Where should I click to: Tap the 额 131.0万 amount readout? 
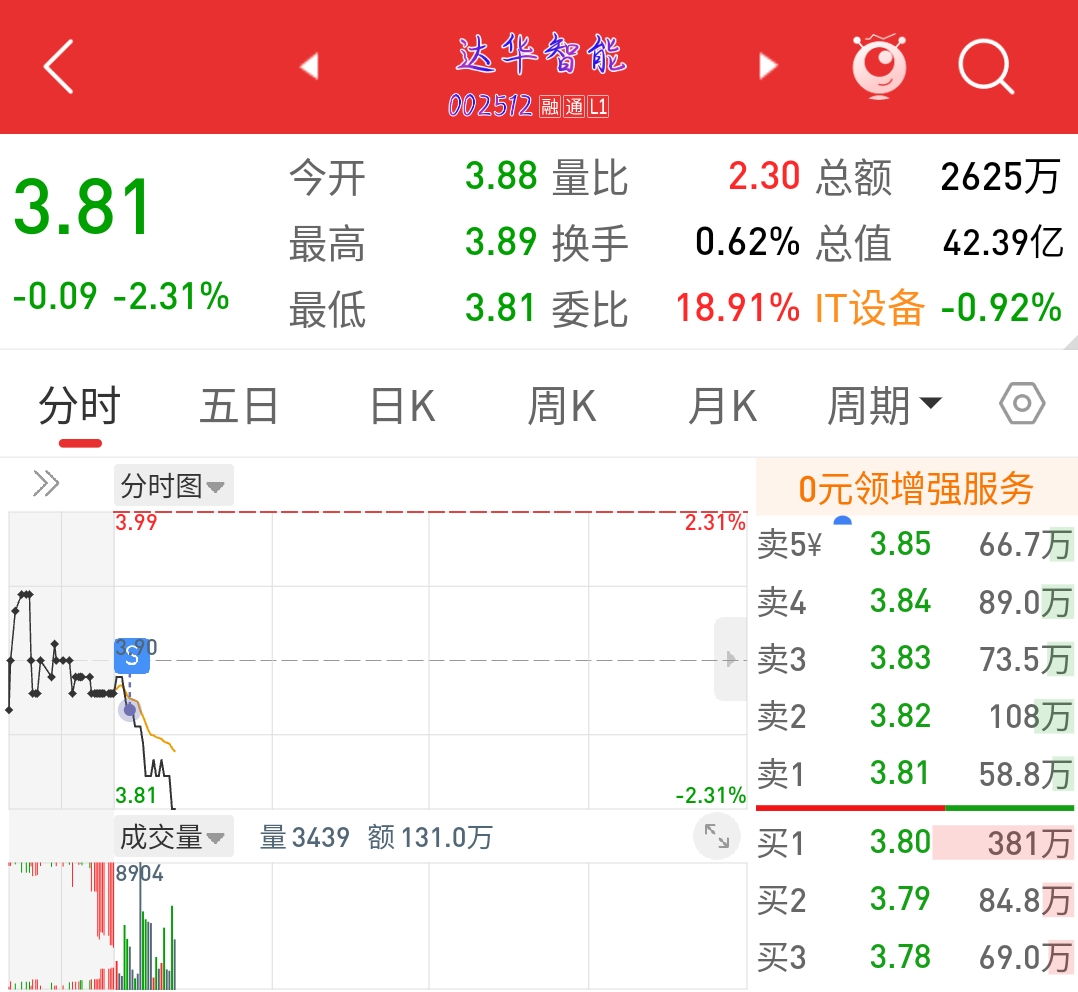click(x=430, y=837)
